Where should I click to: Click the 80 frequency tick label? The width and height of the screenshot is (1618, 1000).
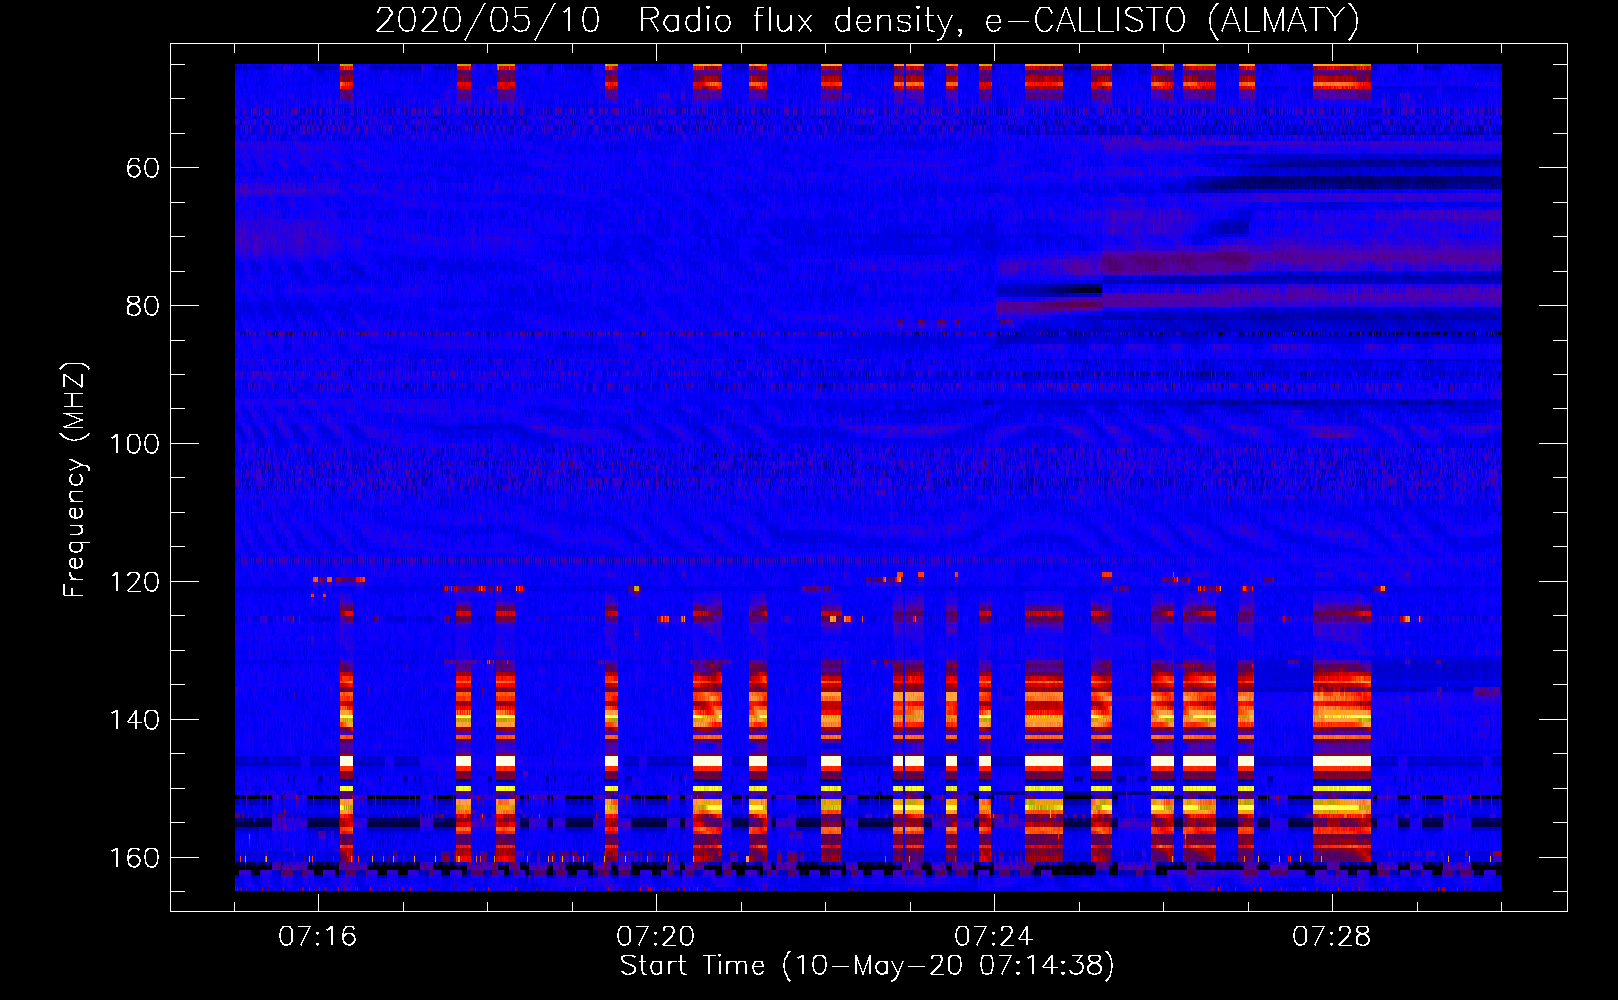click(143, 306)
